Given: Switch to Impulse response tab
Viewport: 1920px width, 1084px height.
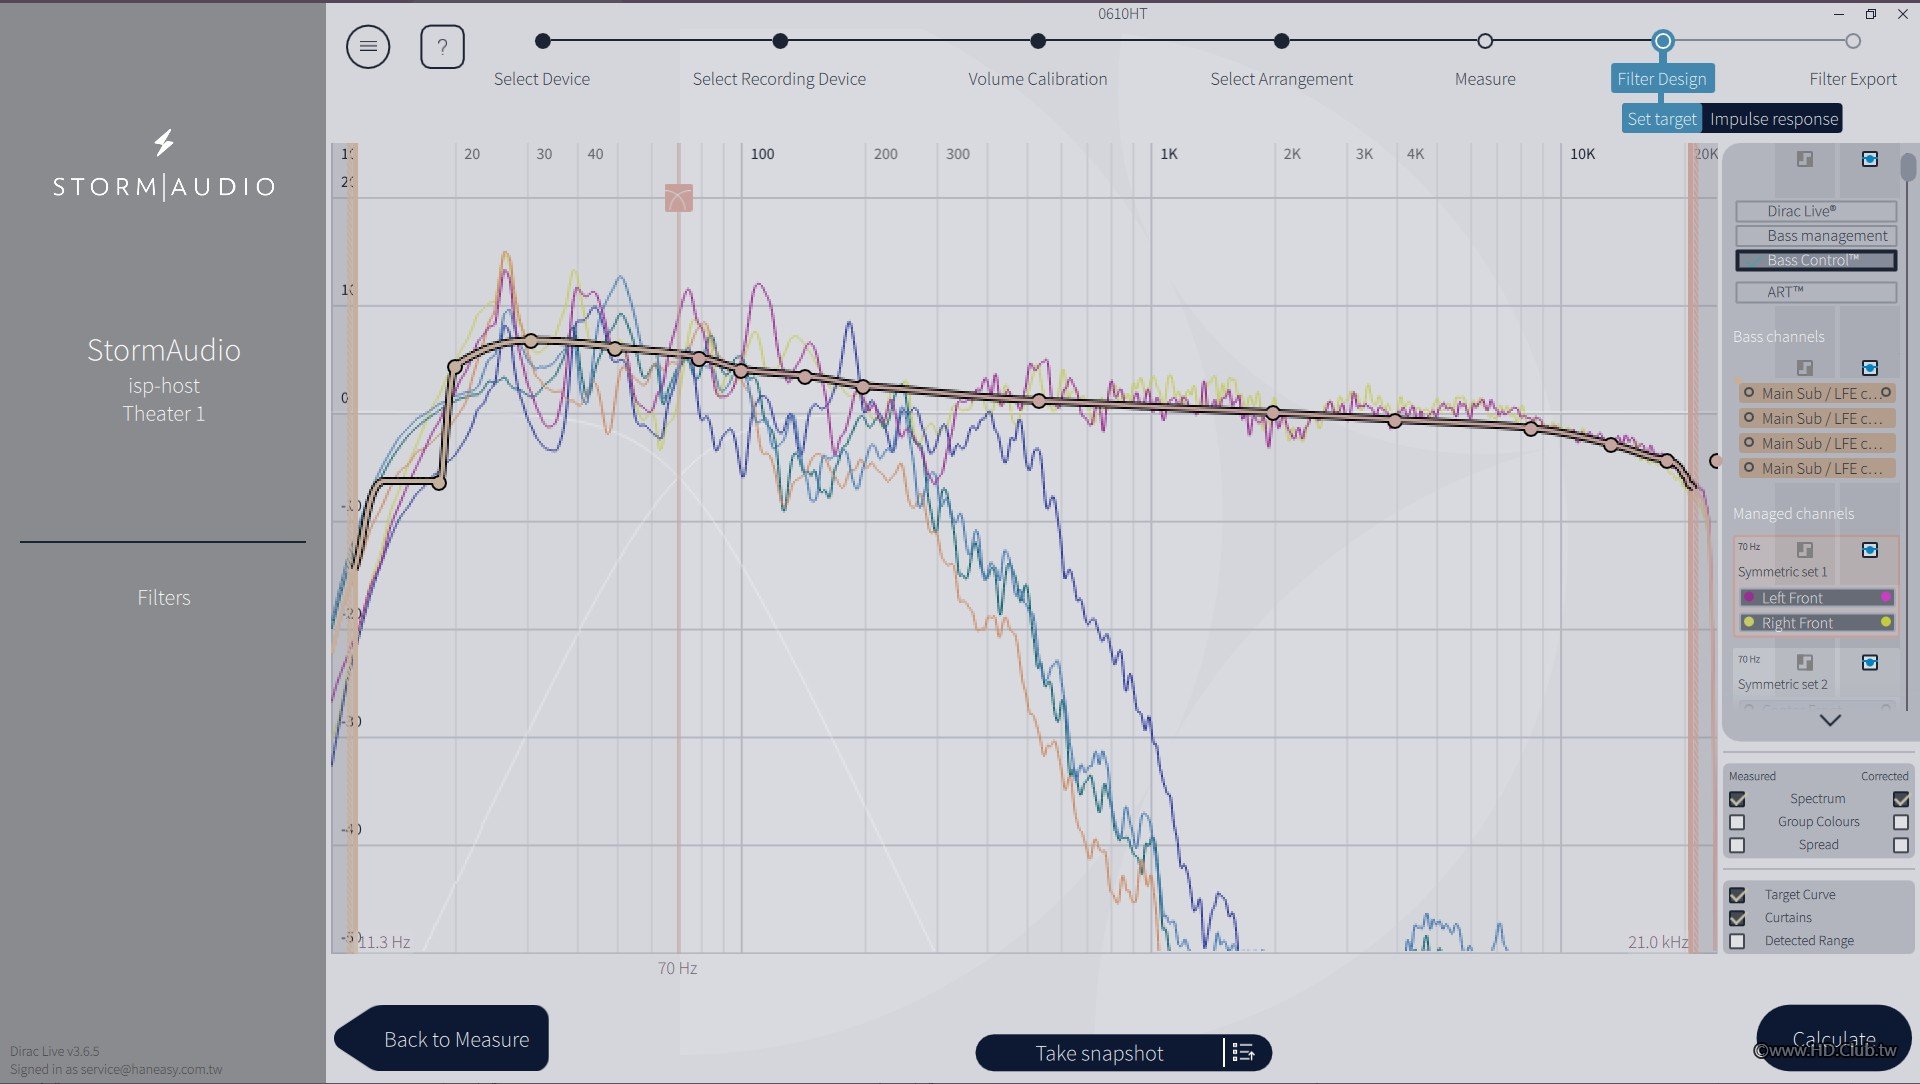Looking at the screenshot, I should [x=1773, y=119].
